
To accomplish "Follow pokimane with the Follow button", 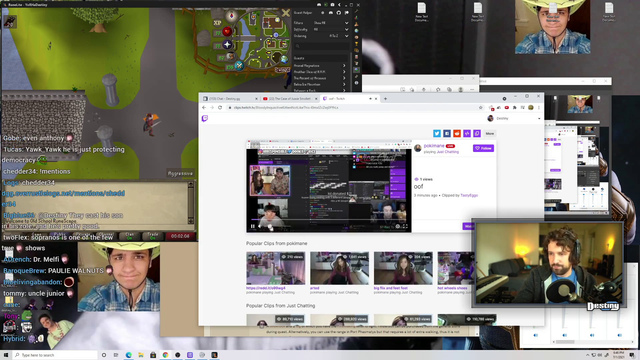I will [483, 148].
